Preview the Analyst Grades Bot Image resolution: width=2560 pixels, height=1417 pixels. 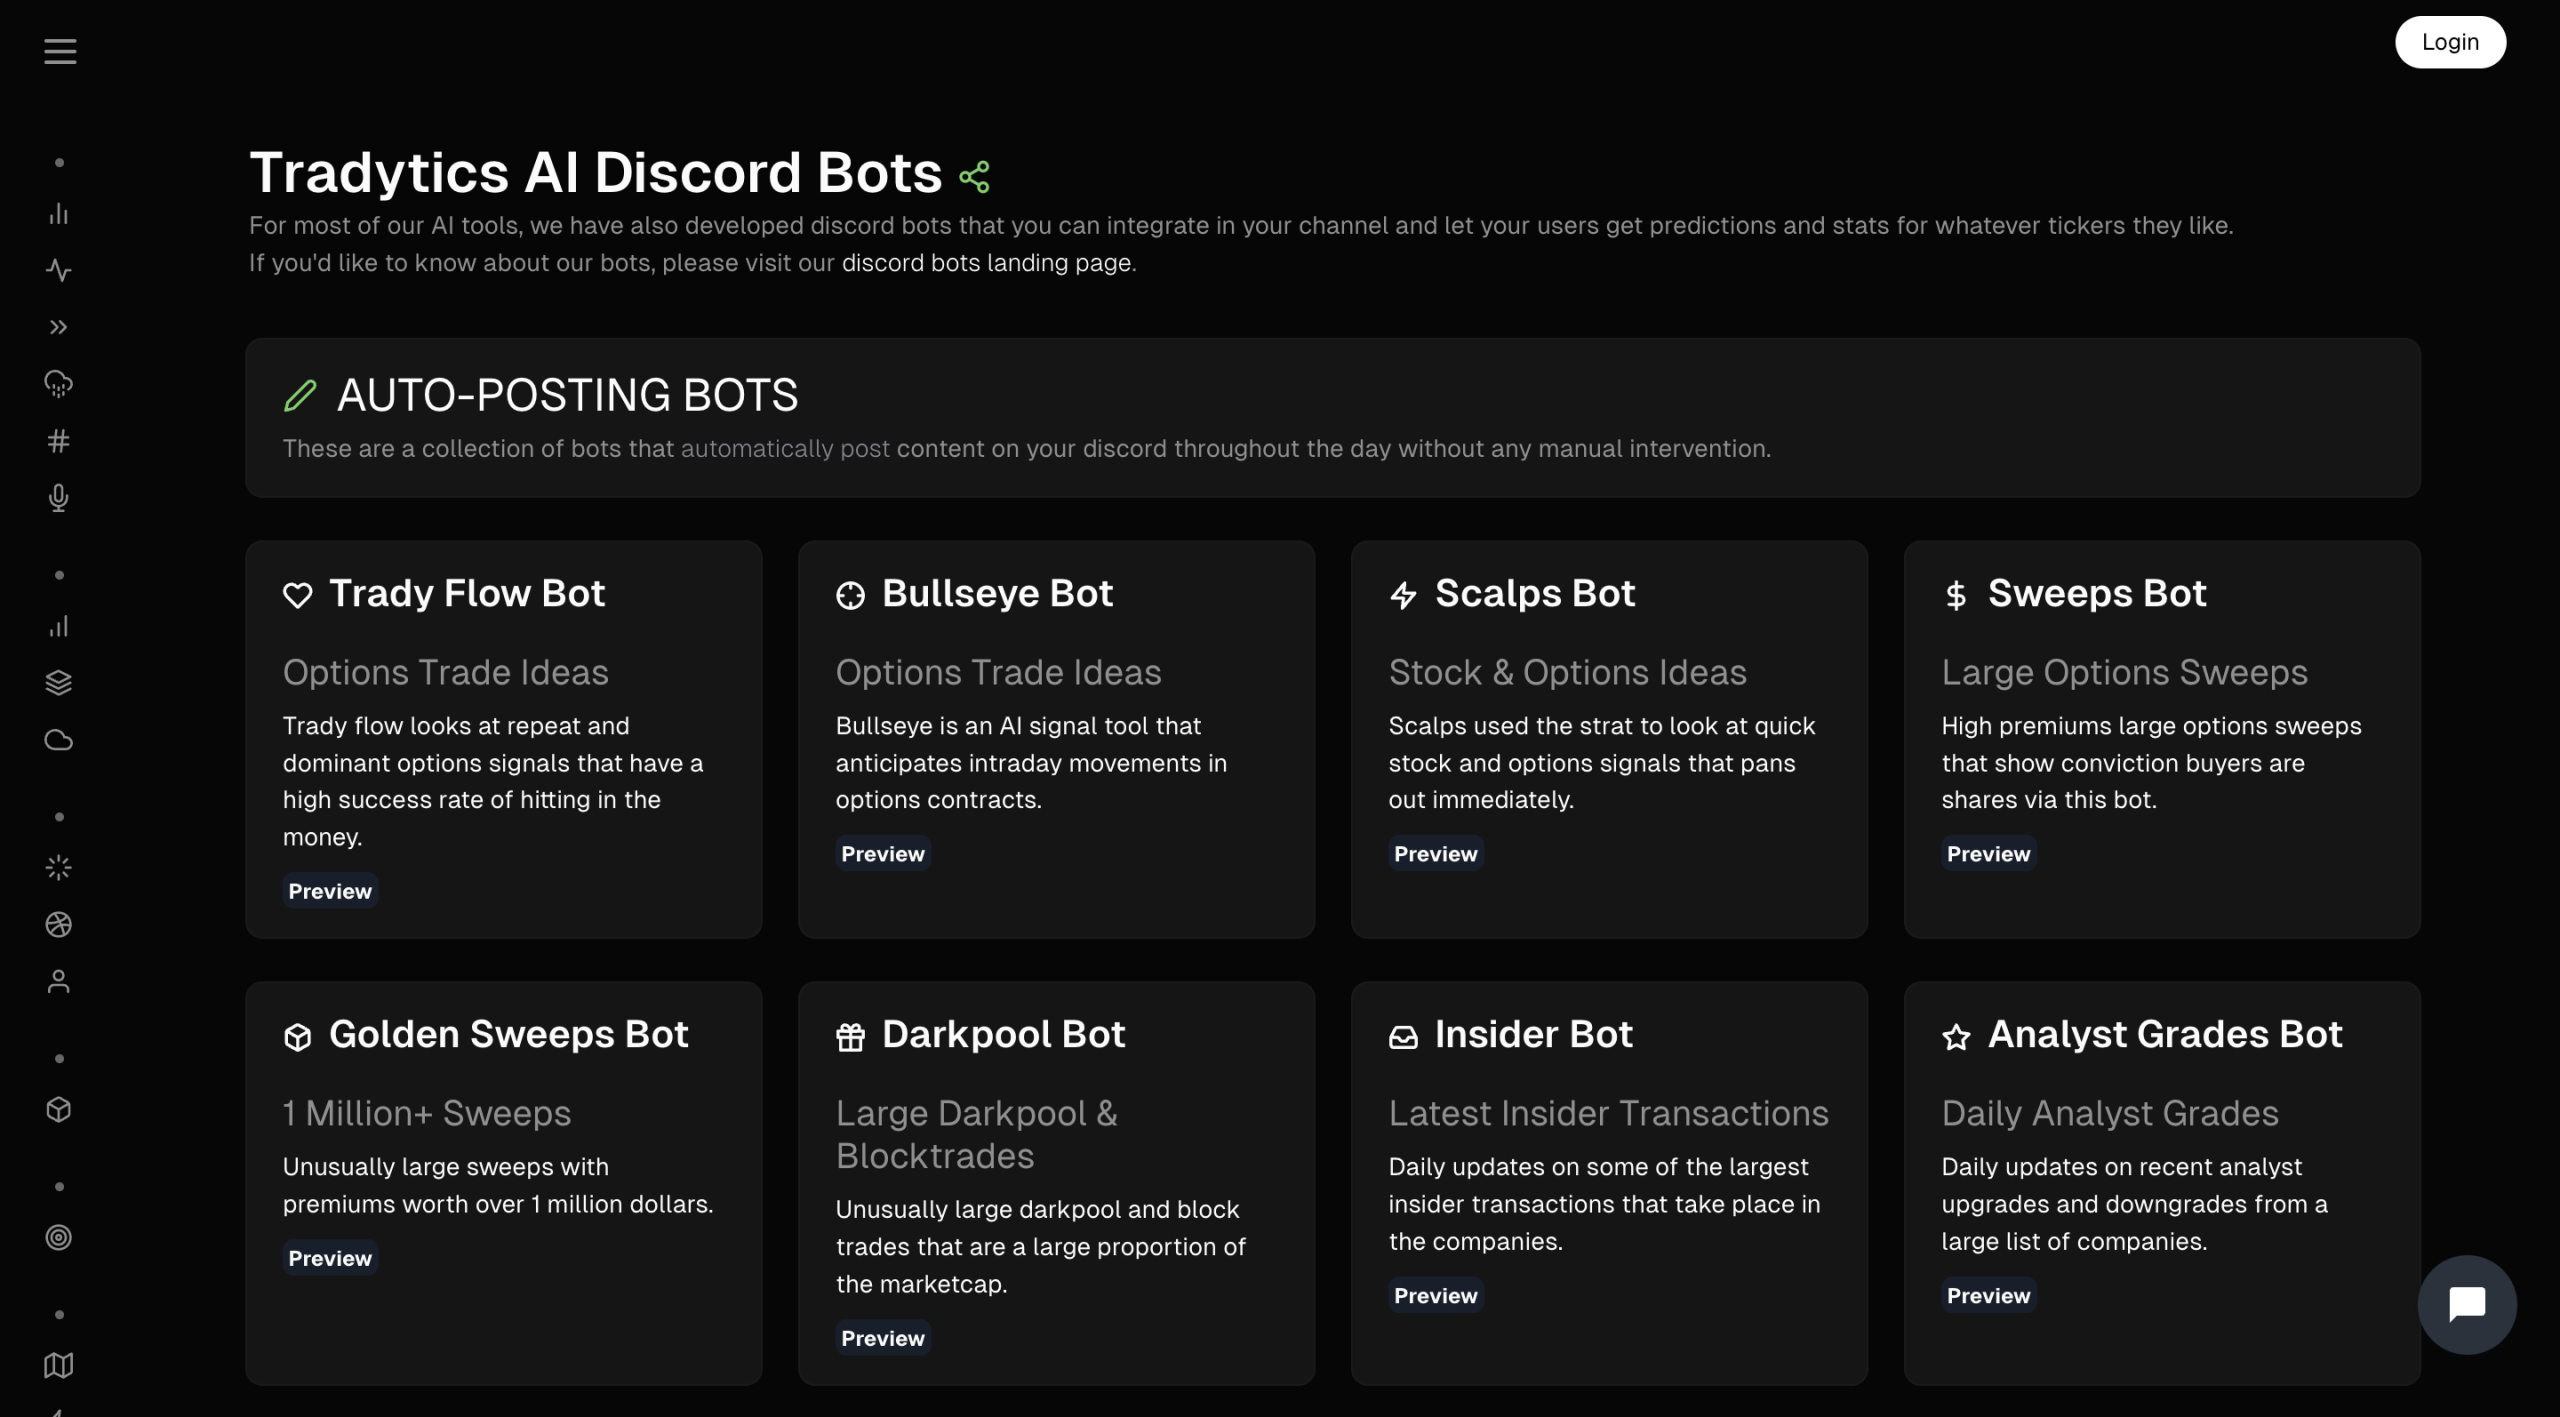1988,1295
